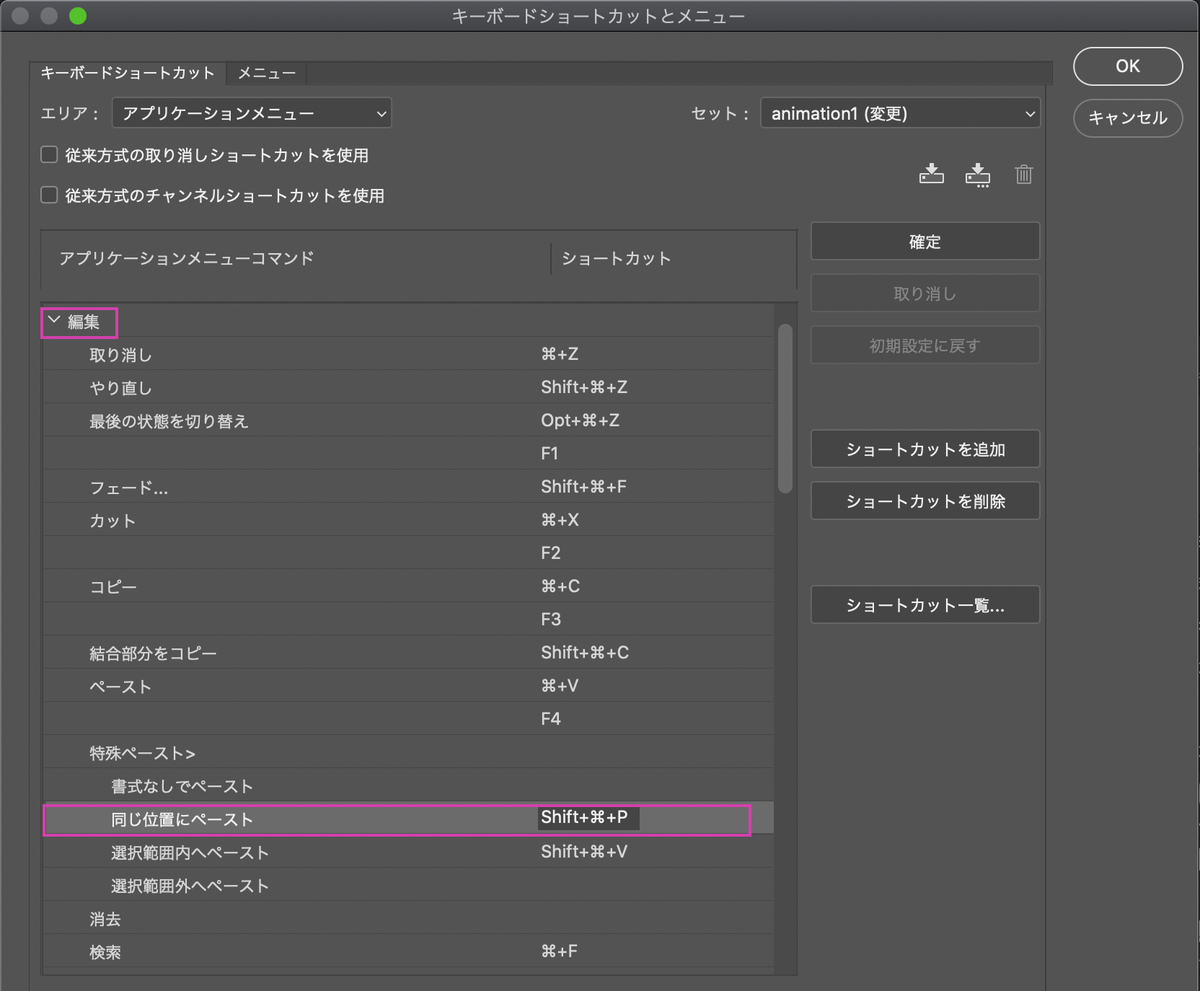
Task: Open the セット dropdown showing animation1 (変更)
Action: point(900,114)
